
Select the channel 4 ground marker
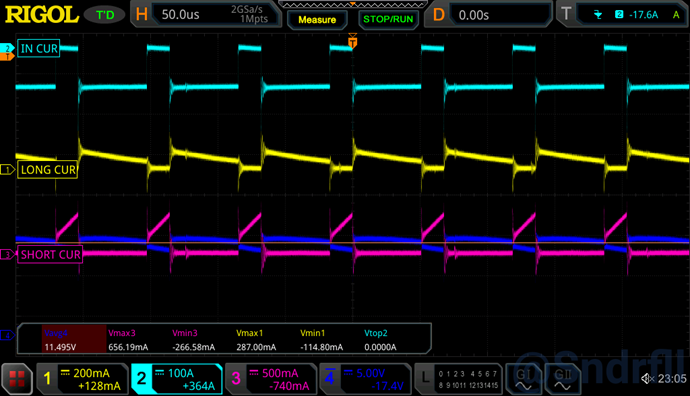(x=7, y=336)
